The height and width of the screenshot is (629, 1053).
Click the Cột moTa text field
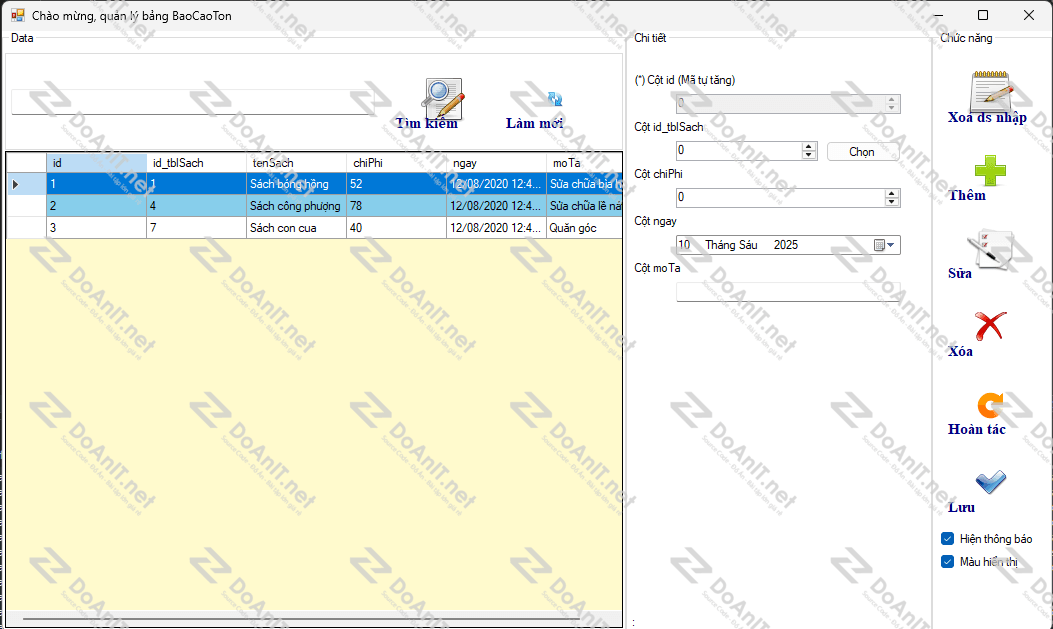click(788, 292)
